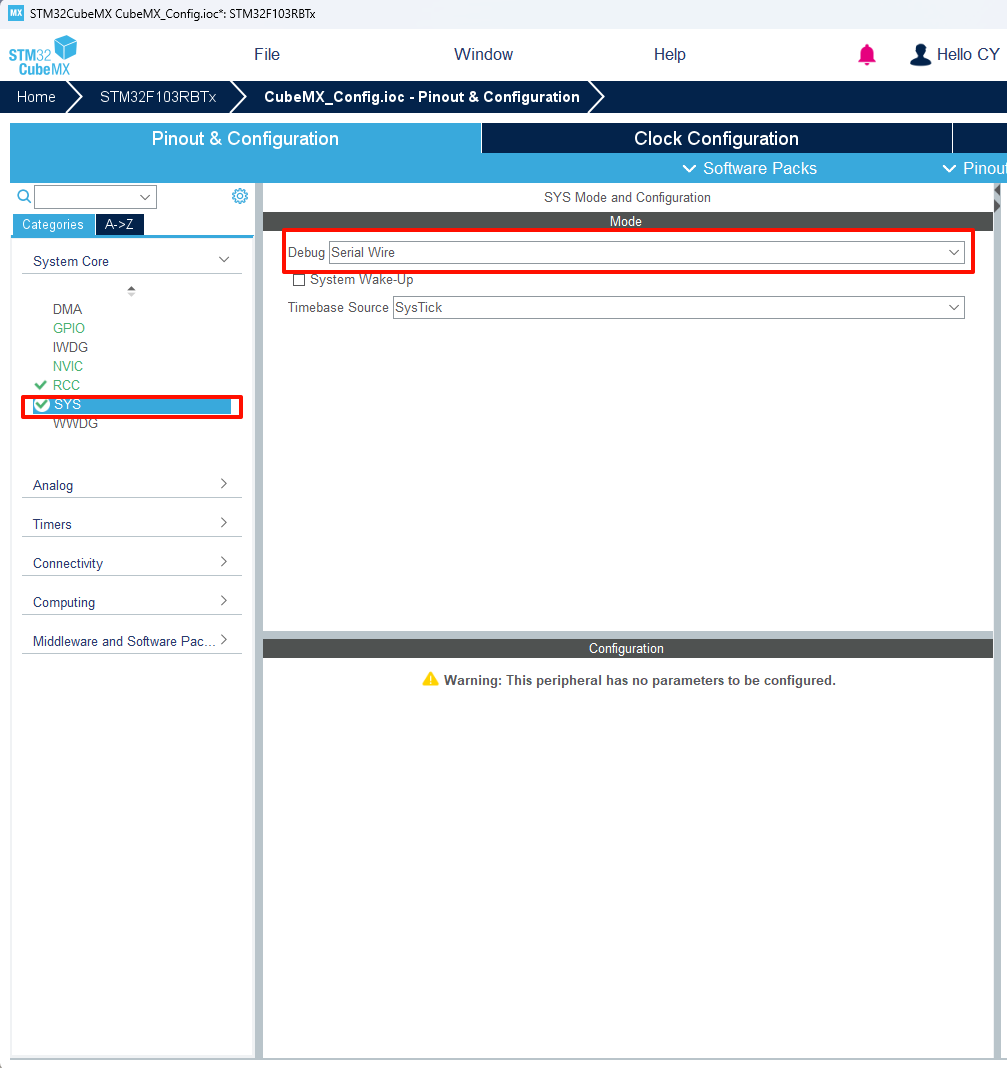The height and width of the screenshot is (1068, 1007).
Task: Click the STM32CubeMX logo
Action: (43, 55)
